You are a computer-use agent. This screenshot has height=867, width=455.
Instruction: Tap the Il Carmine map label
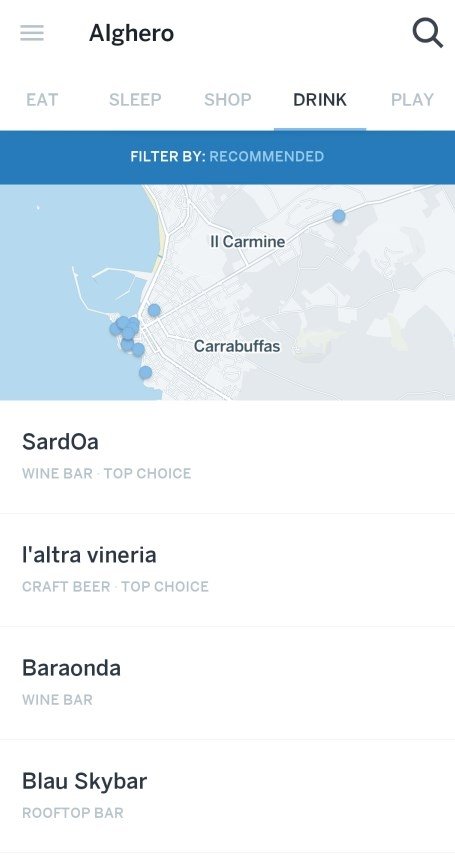coord(248,242)
